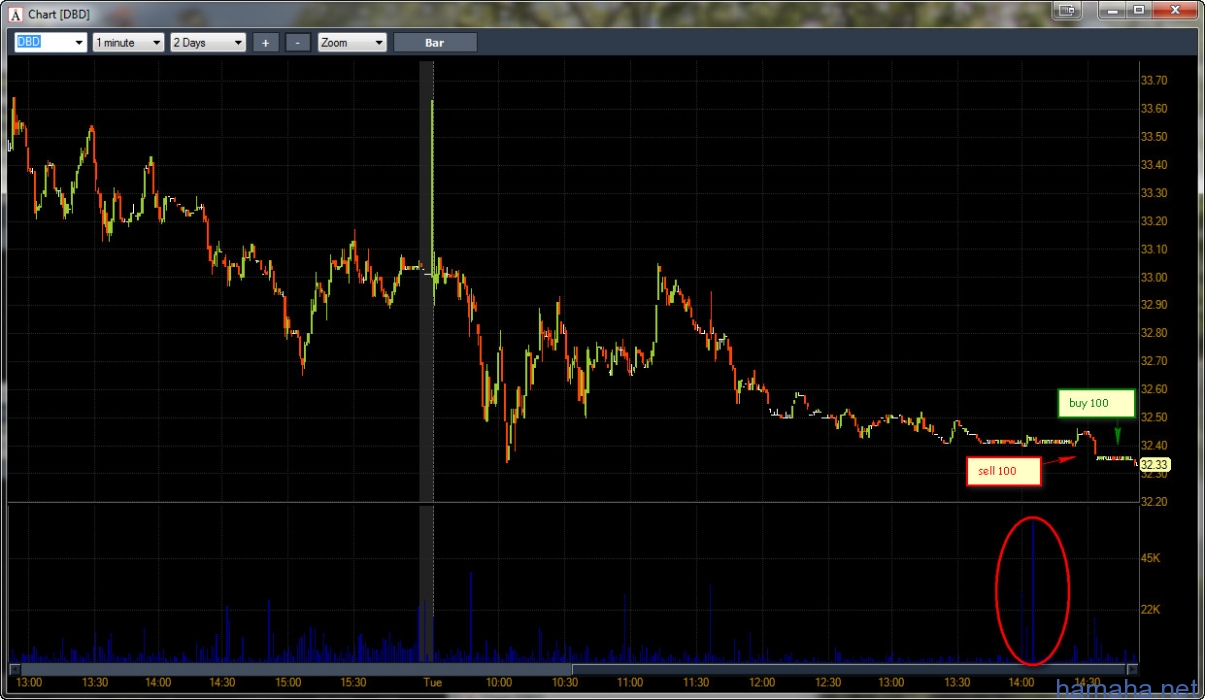Zoom in with the plus button
Screen dimensions: 1205x700
[265, 43]
